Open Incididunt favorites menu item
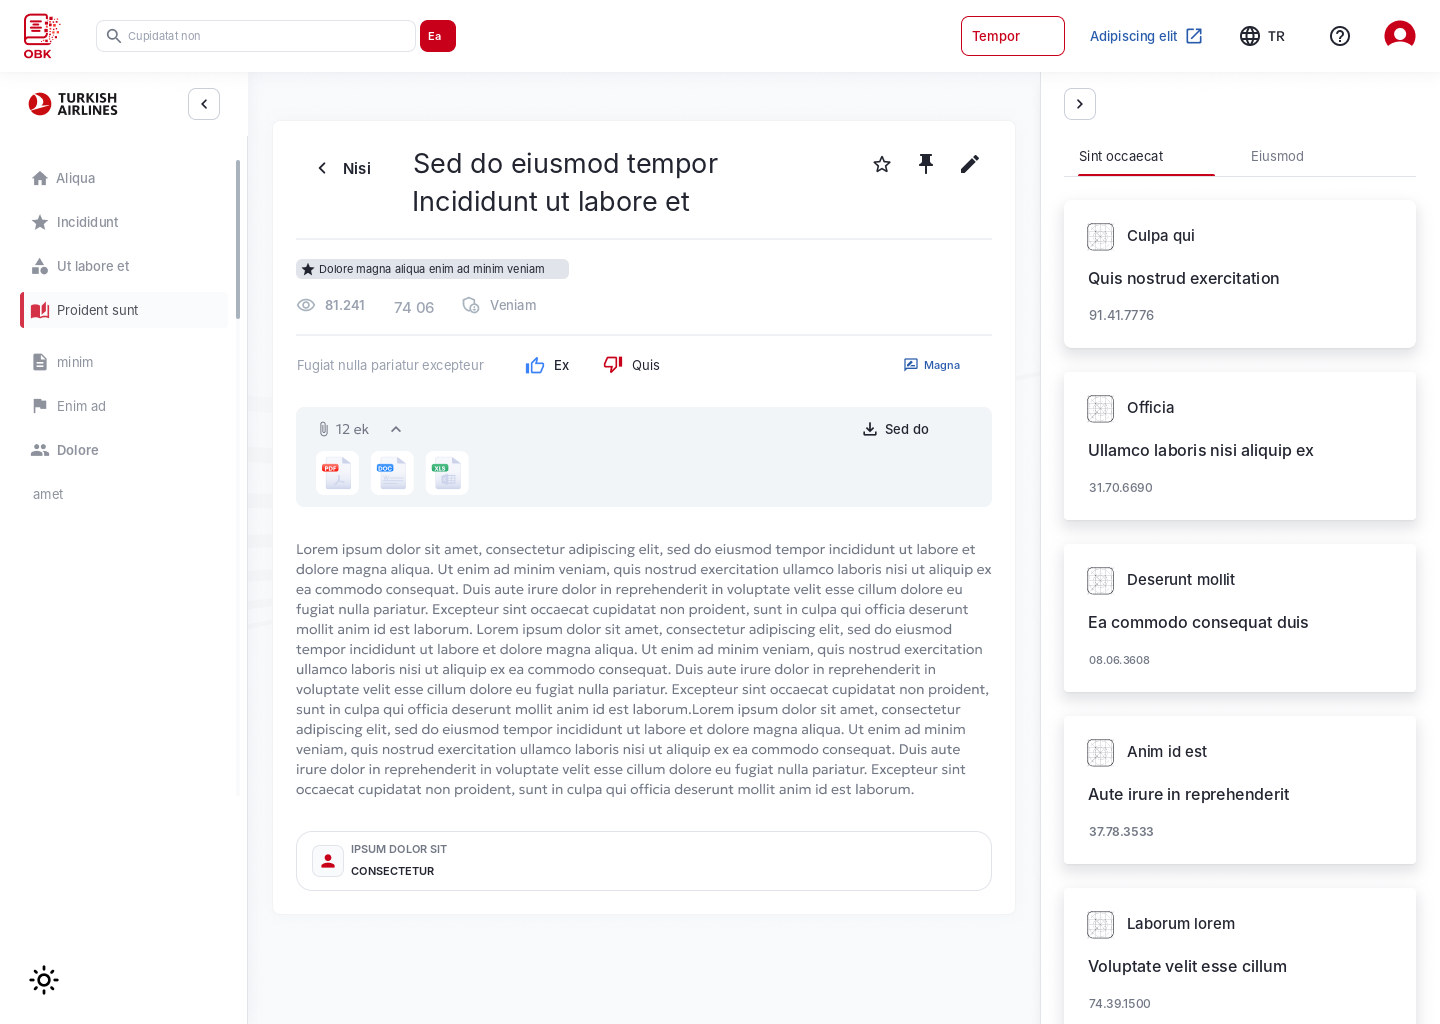The image size is (1440, 1024). (x=124, y=222)
